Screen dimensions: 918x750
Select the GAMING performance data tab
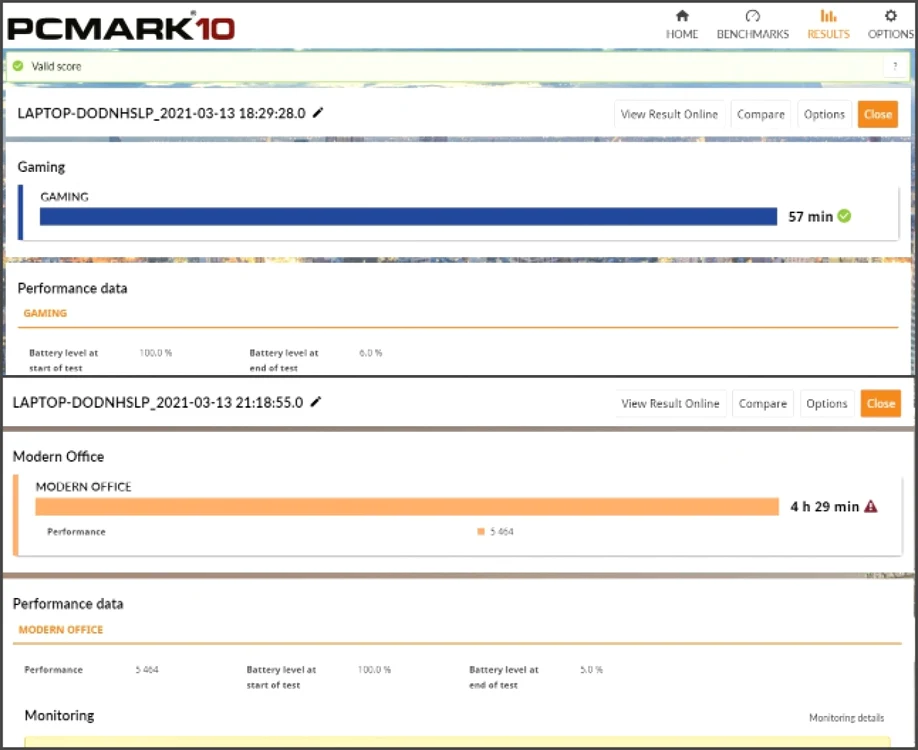[x=45, y=313]
